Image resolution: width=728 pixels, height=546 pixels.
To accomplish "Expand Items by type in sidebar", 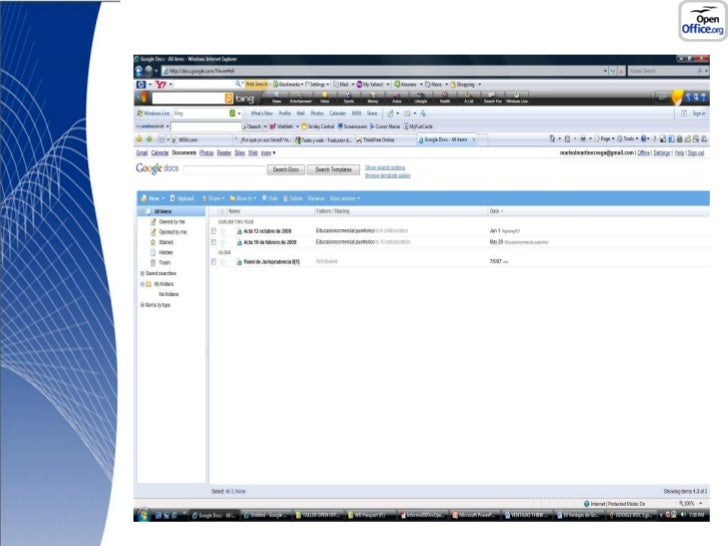I will point(142,305).
